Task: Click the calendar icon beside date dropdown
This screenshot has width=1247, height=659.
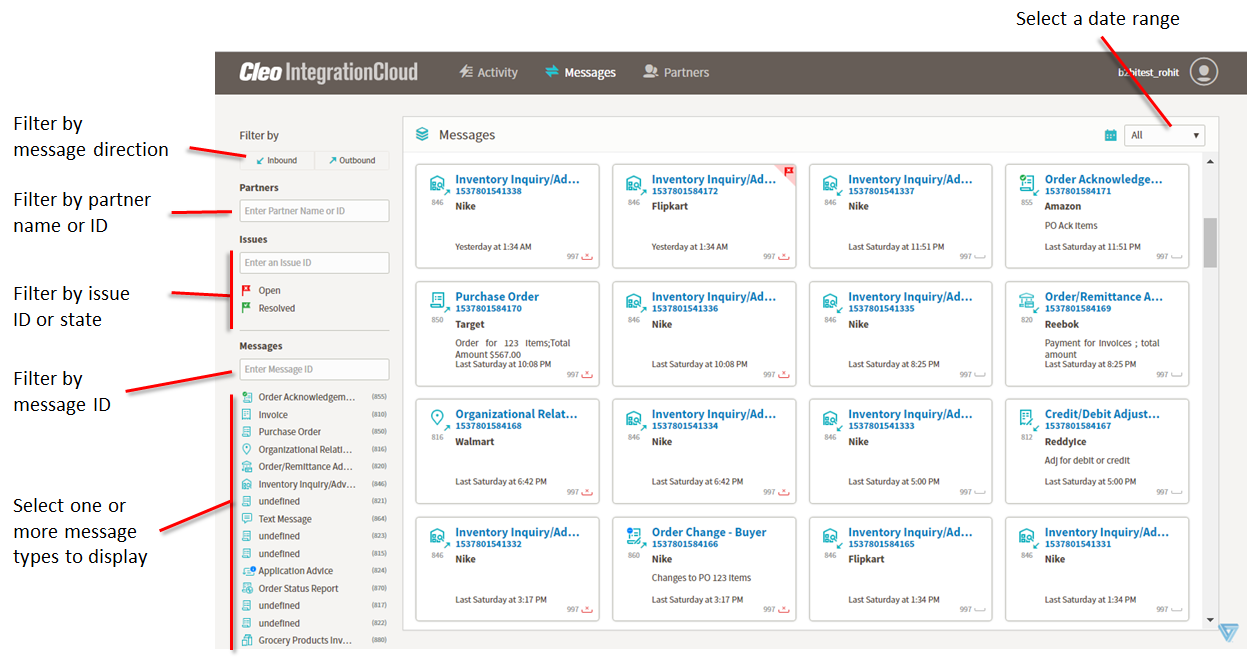Action: (x=1110, y=135)
